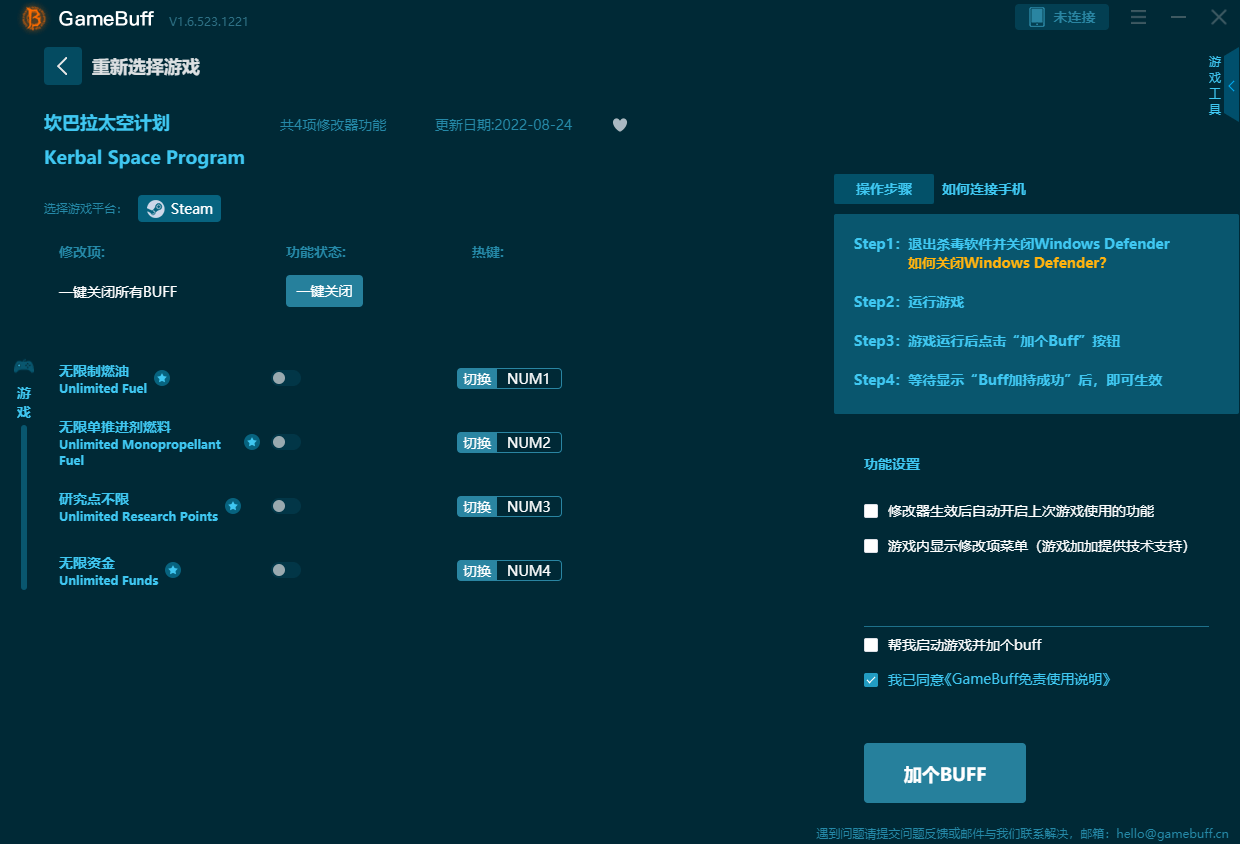Image resolution: width=1240 pixels, height=844 pixels.
Task: Uncheck the 我已同意 GameBuff免责使用说明 checkbox
Action: coord(871,680)
